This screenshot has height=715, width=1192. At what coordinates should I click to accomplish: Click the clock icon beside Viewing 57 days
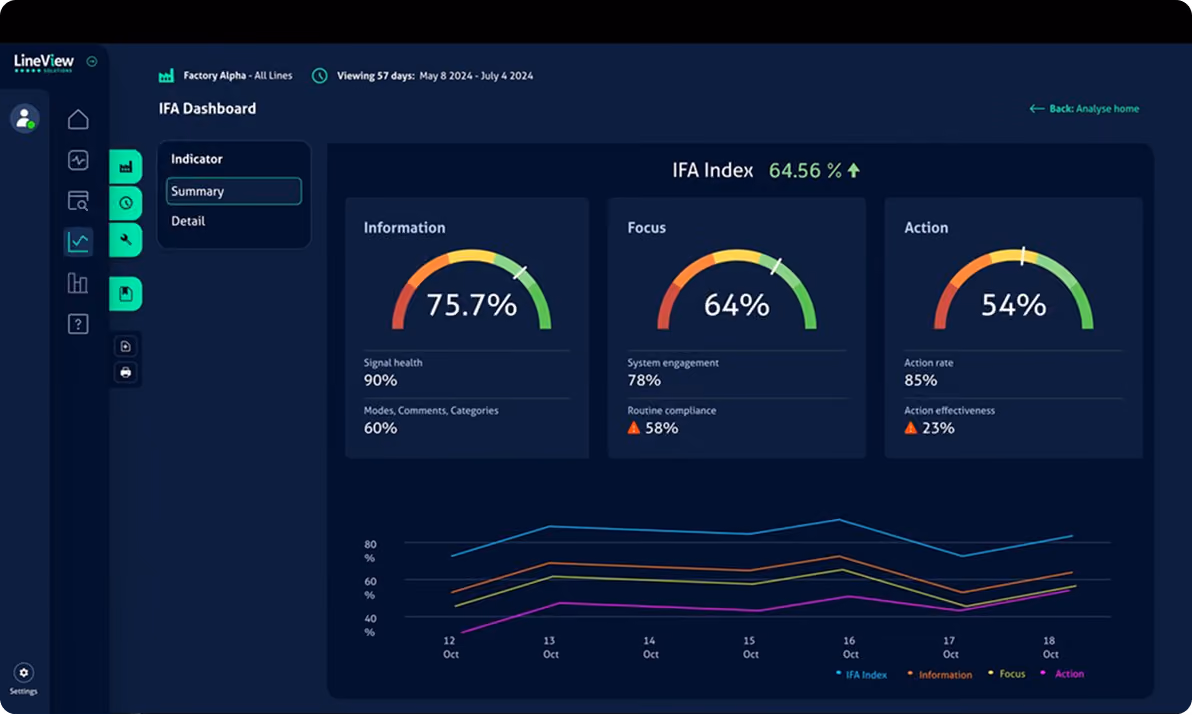320,75
